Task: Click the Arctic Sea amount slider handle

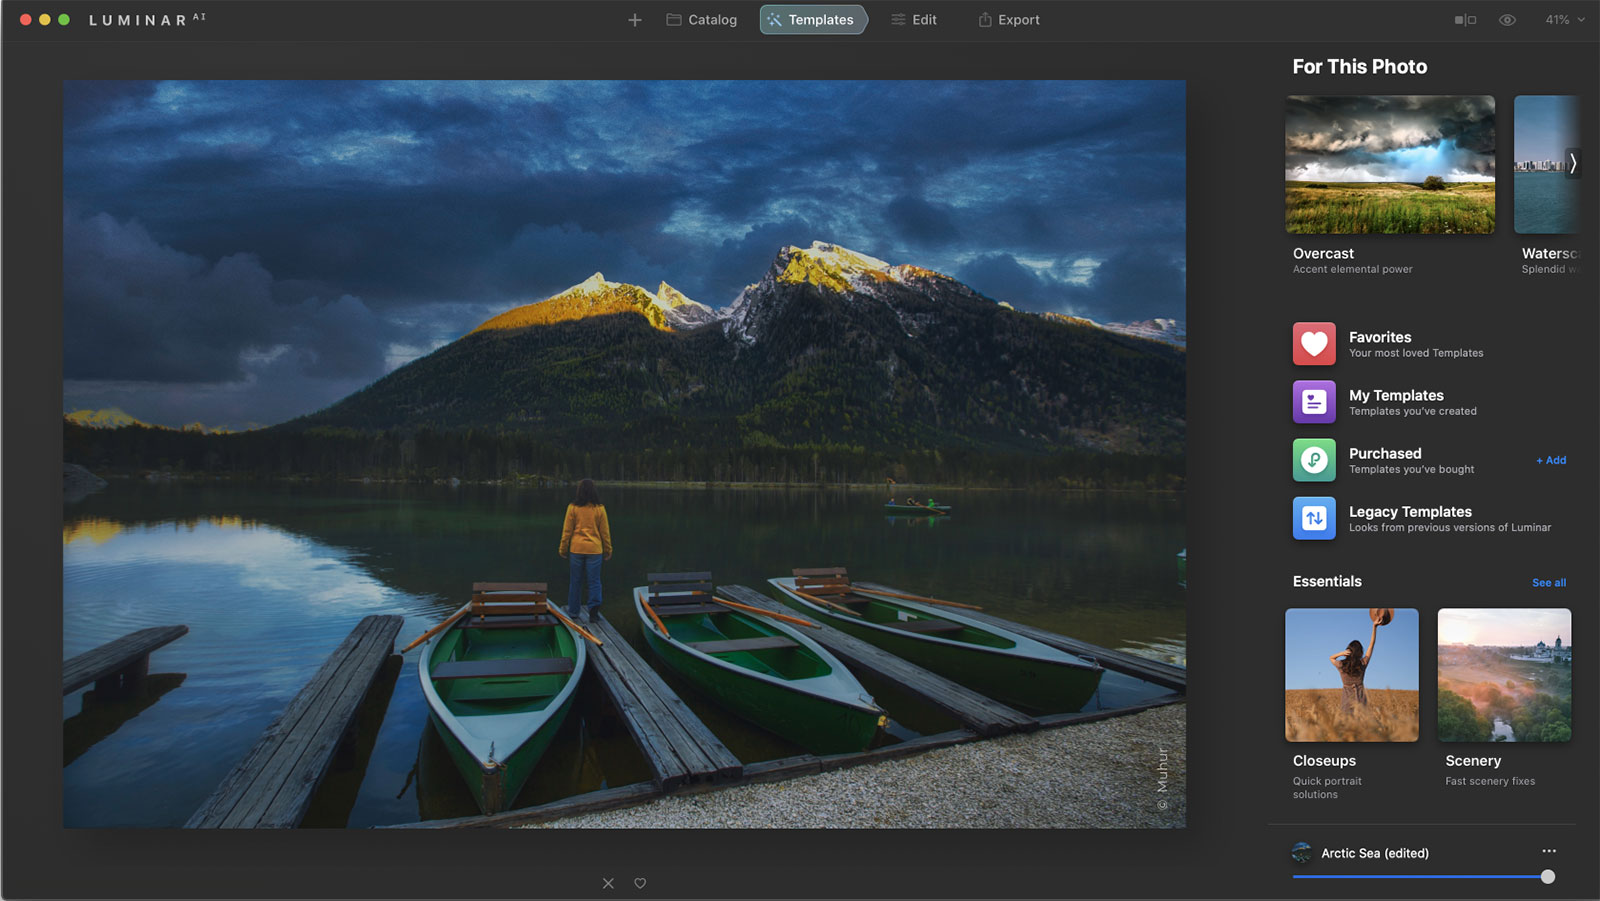Action: (x=1548, y=877)
